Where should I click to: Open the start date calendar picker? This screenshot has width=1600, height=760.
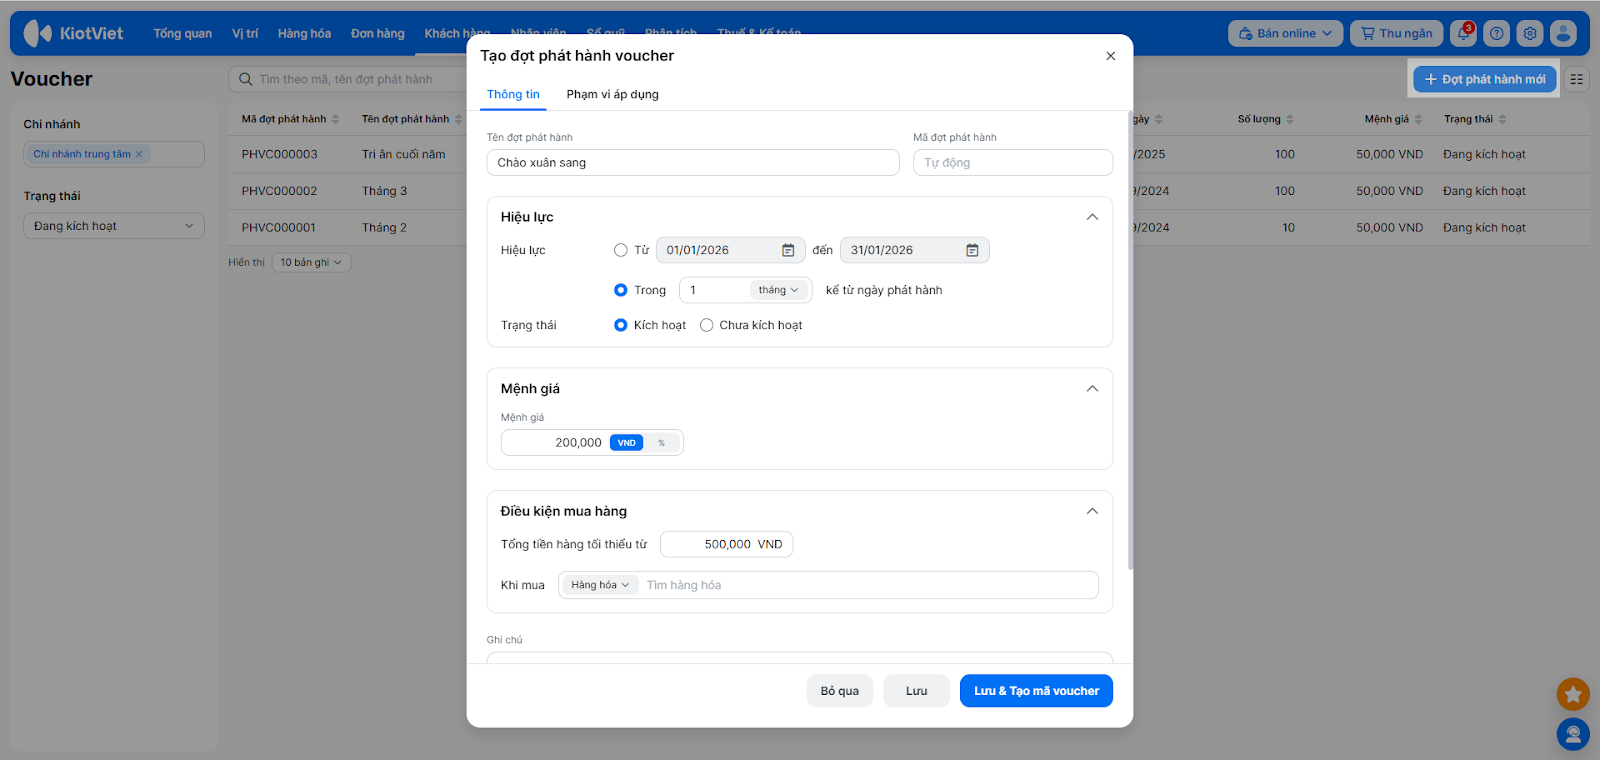788,250
